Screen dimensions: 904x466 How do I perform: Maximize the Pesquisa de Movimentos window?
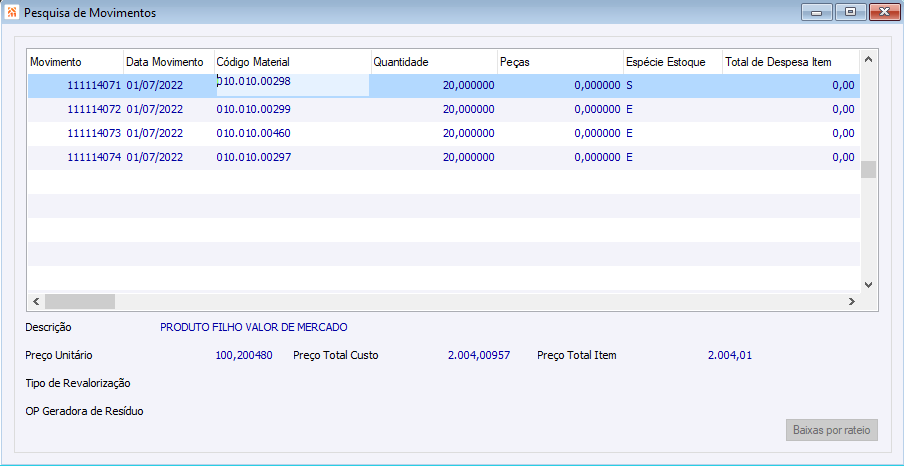coord(851,12)
